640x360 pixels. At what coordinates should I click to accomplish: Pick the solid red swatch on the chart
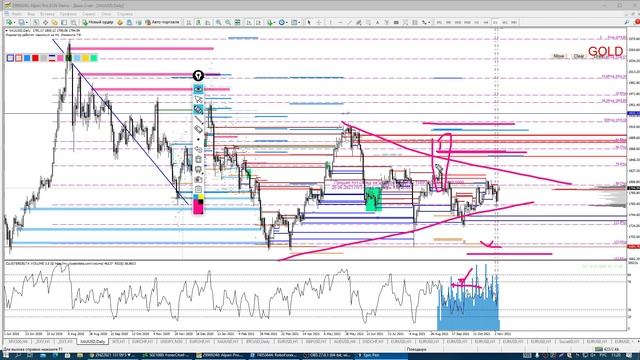[36, 58]
